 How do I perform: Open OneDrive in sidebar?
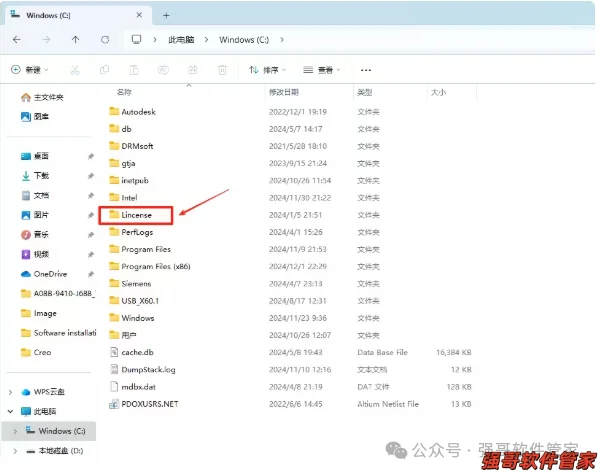pyautogui.click(x=44, y=274)
